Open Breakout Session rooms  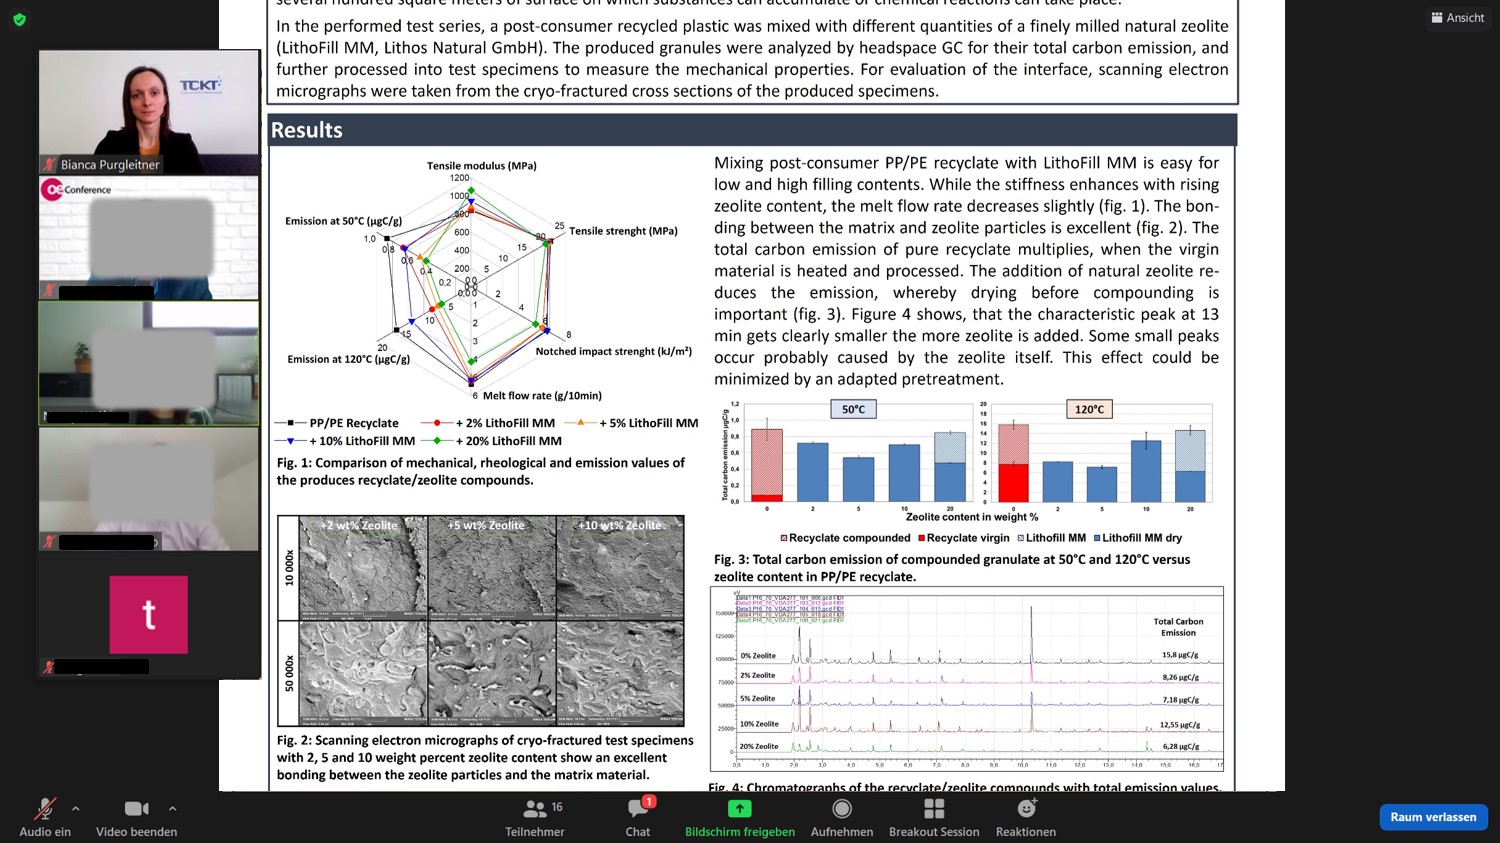[x=934, y=817]
